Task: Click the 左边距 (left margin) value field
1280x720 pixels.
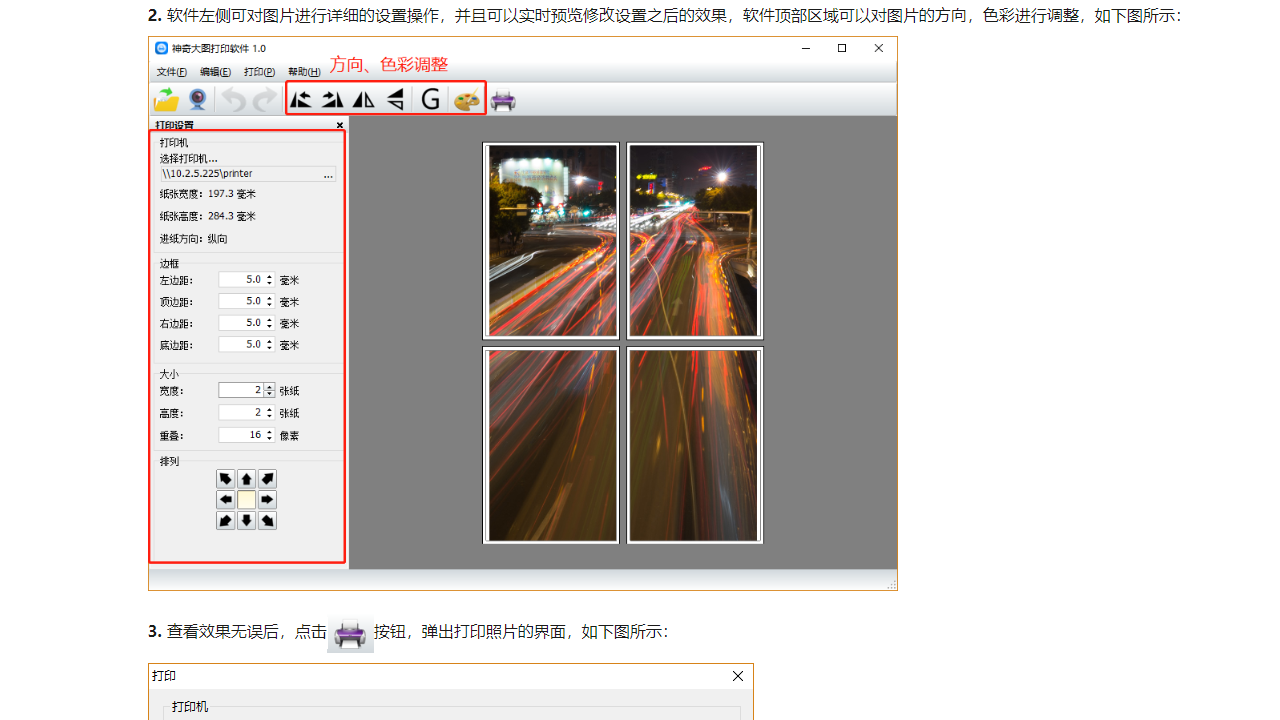Action: pyautogui.click(x=241, y=280)
